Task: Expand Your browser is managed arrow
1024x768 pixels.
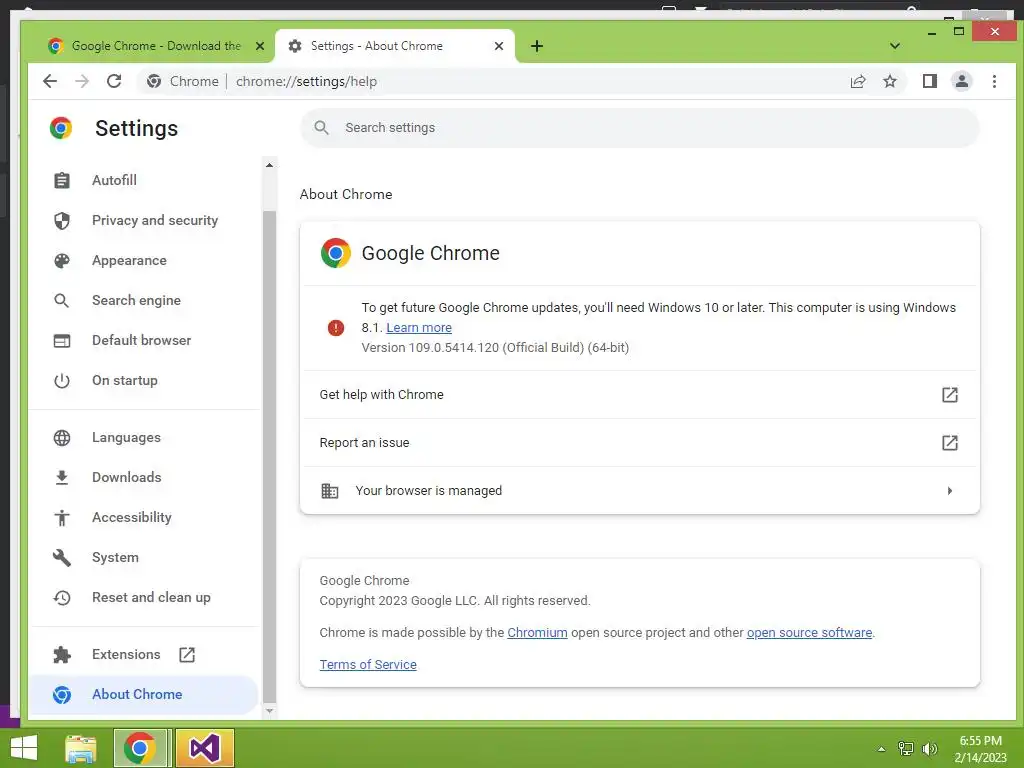Action: pos(950,490)
